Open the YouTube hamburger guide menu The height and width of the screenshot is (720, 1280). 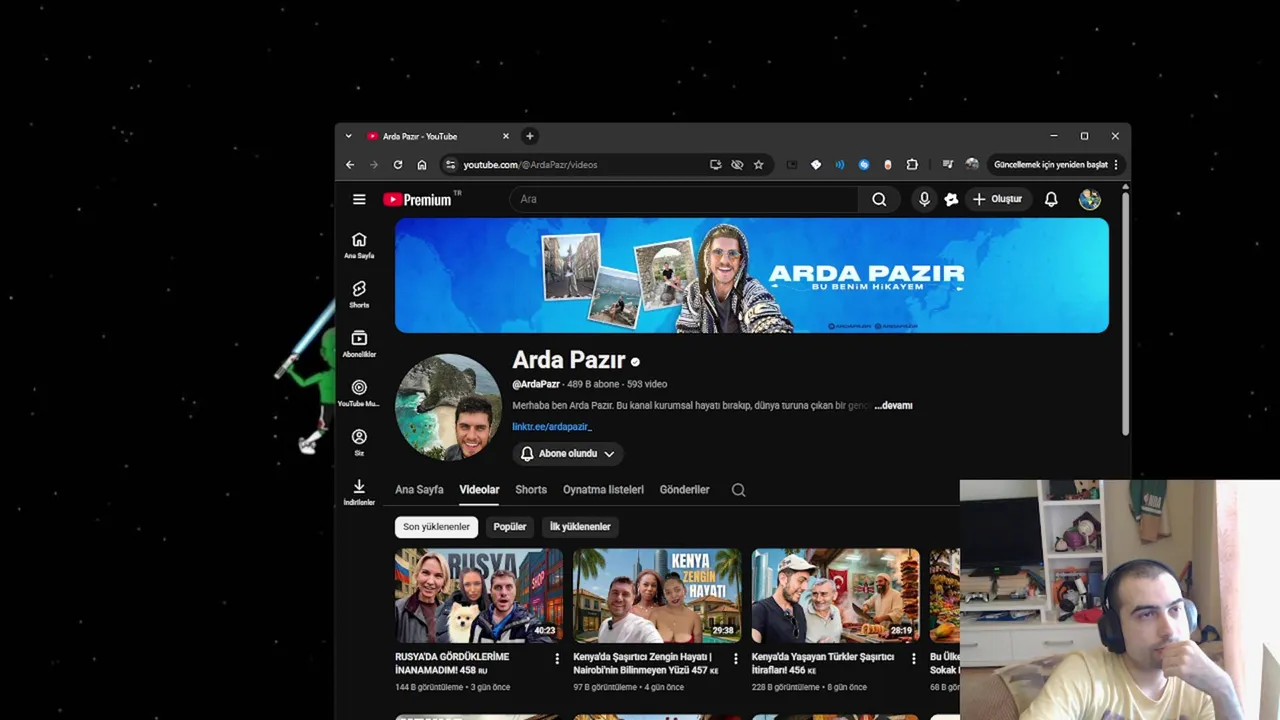[359, 199]
